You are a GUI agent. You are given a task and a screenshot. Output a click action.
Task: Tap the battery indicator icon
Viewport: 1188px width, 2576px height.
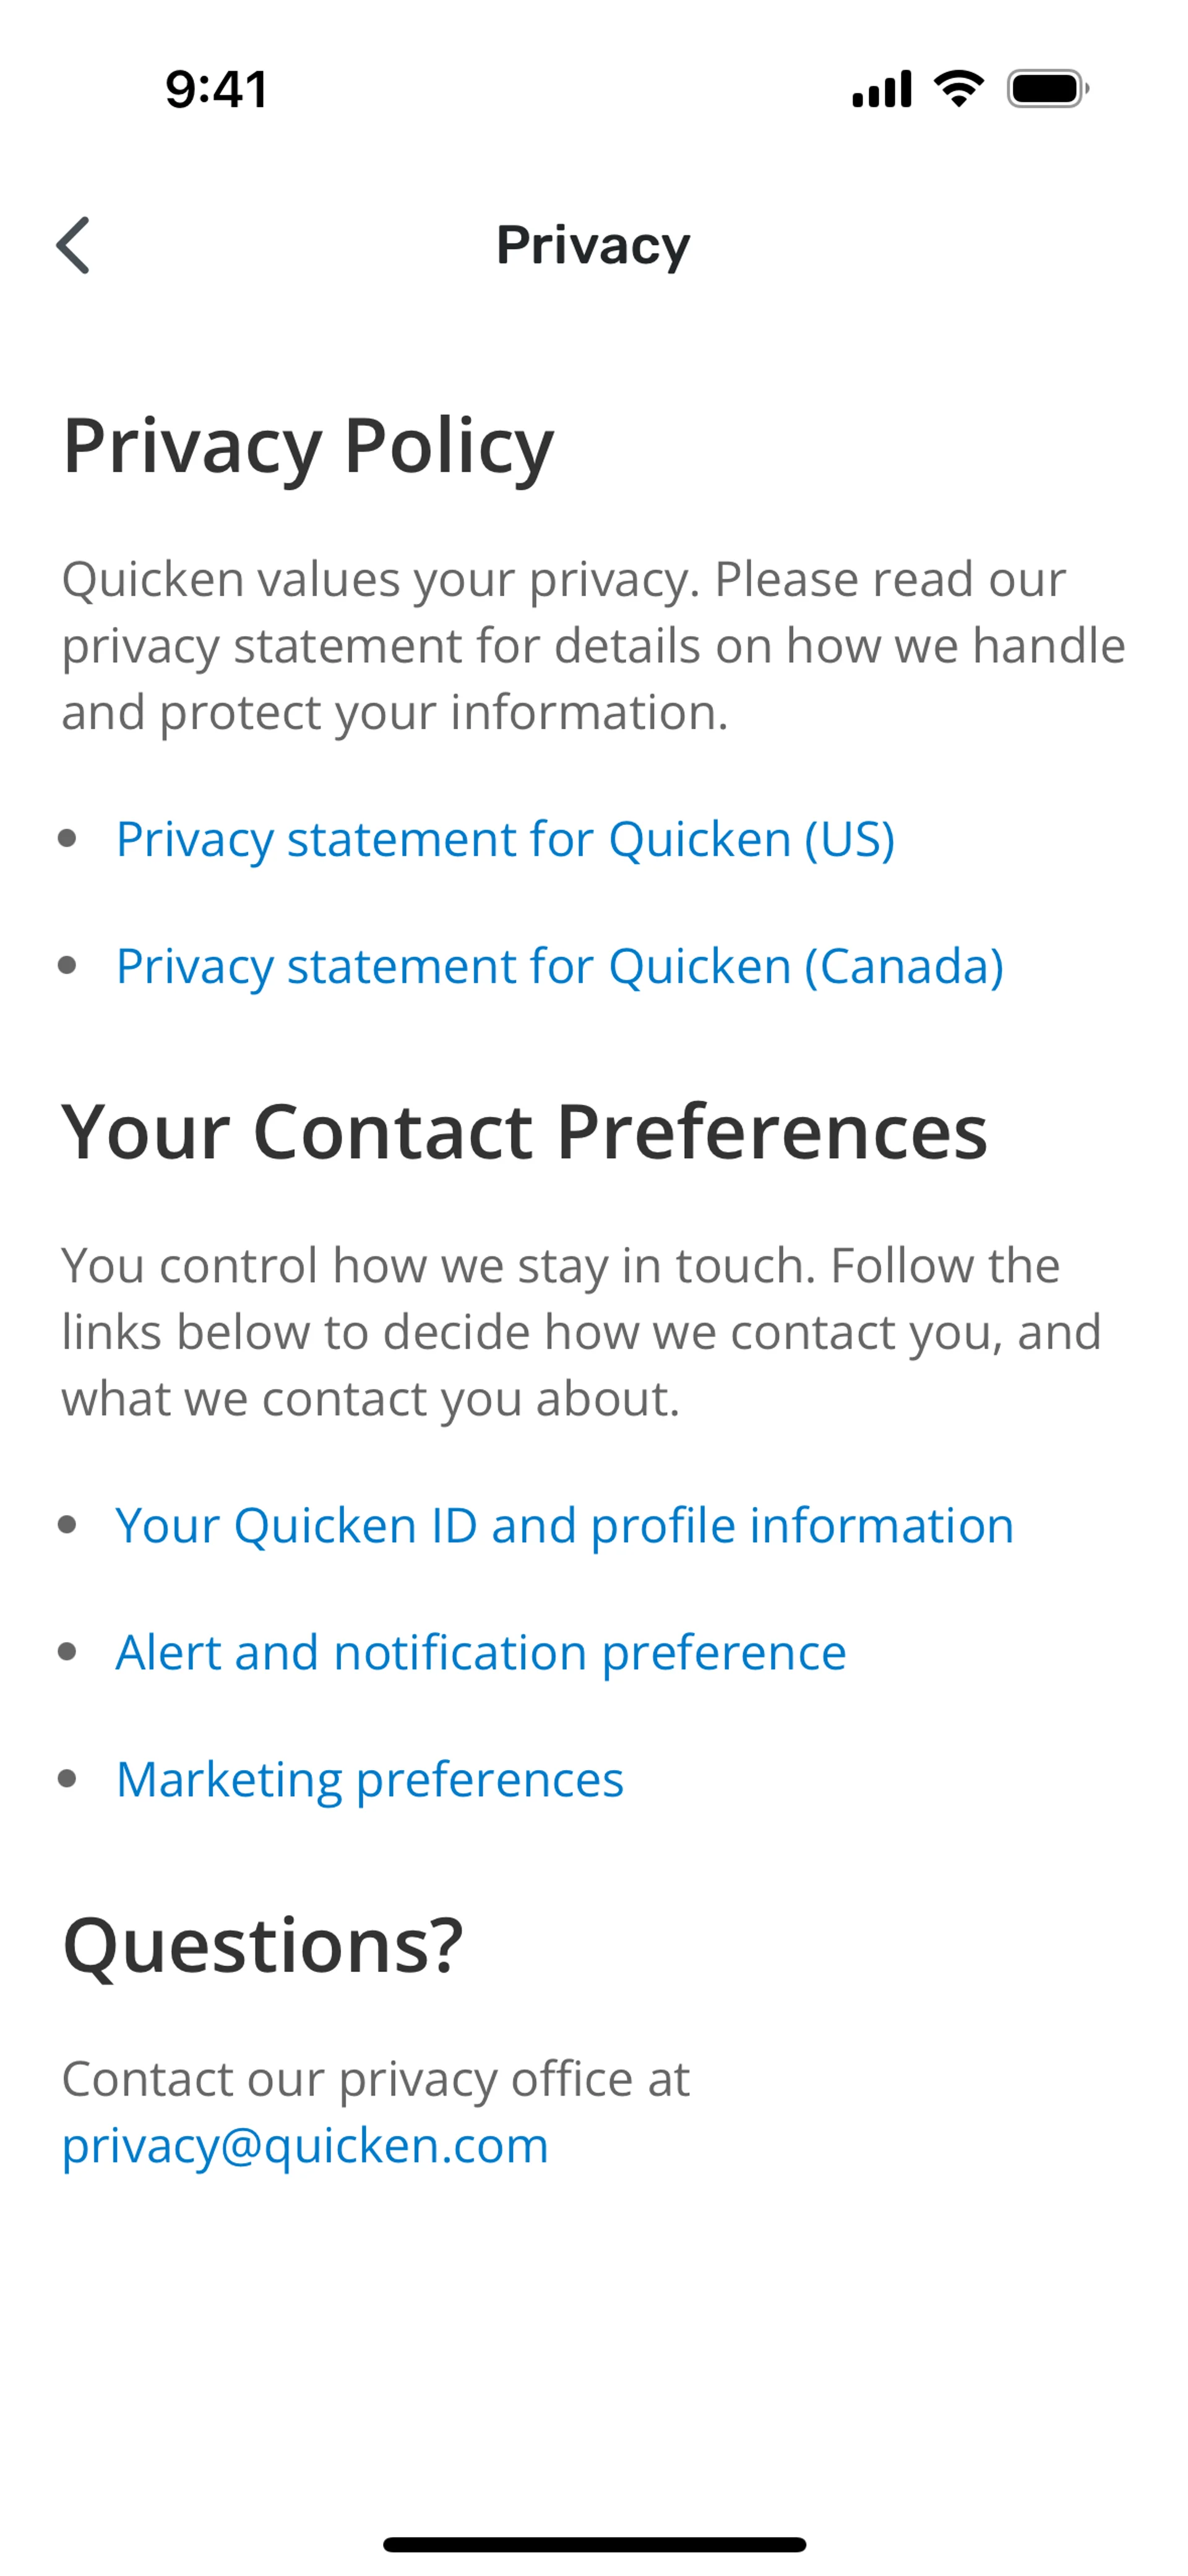(x=1047, y=89)
